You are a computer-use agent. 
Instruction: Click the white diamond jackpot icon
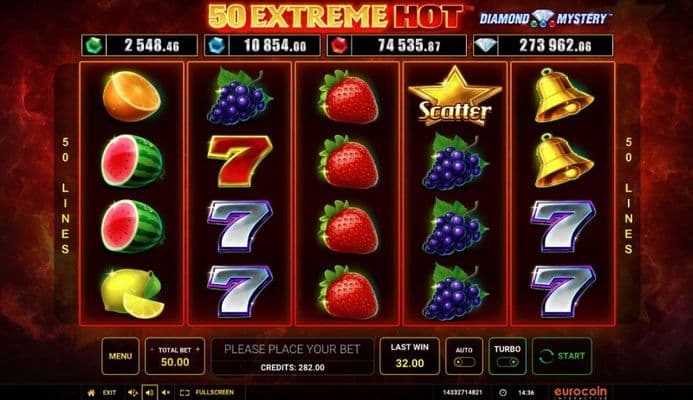point(486,45)
